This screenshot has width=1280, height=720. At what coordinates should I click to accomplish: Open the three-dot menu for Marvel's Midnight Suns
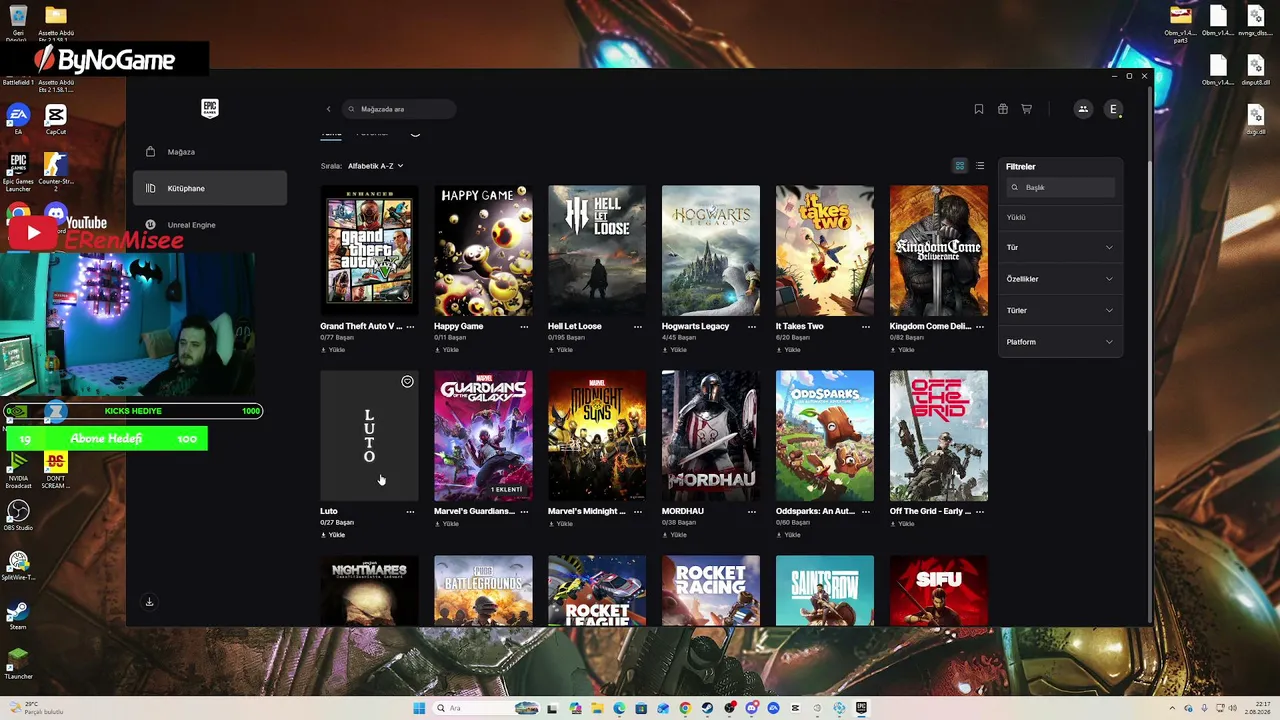(638, 511)
